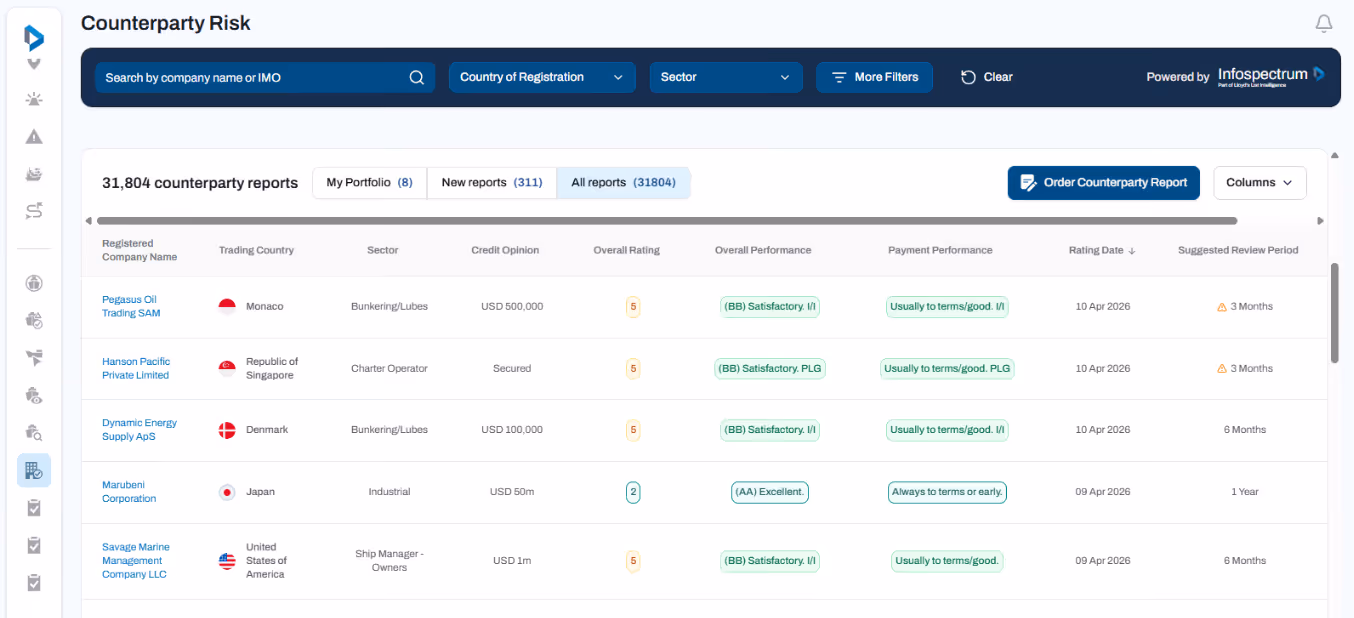Switch to New reports tab
1354x618 pixels.
492,183
